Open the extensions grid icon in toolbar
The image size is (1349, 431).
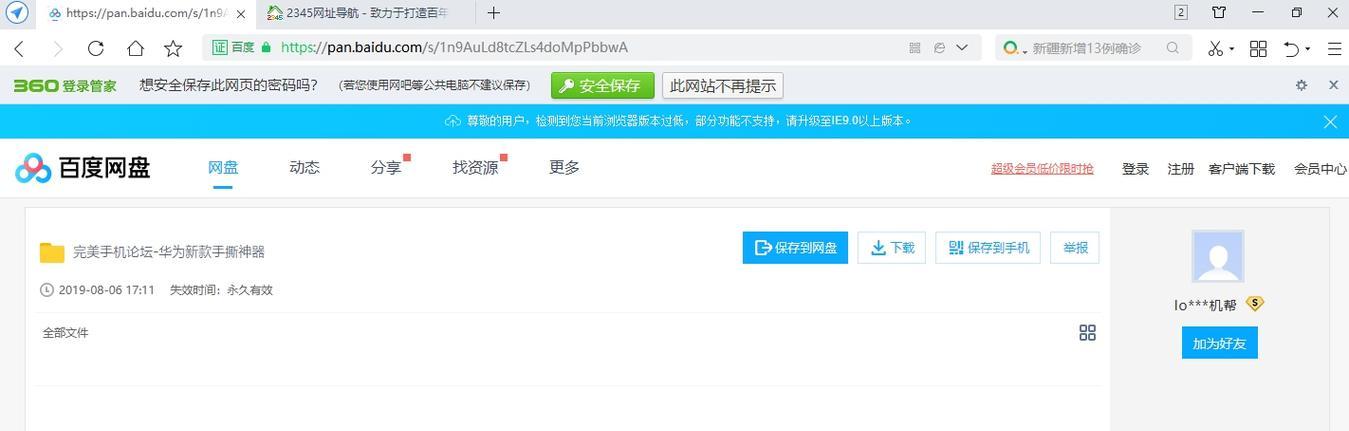click(1258, 48)
